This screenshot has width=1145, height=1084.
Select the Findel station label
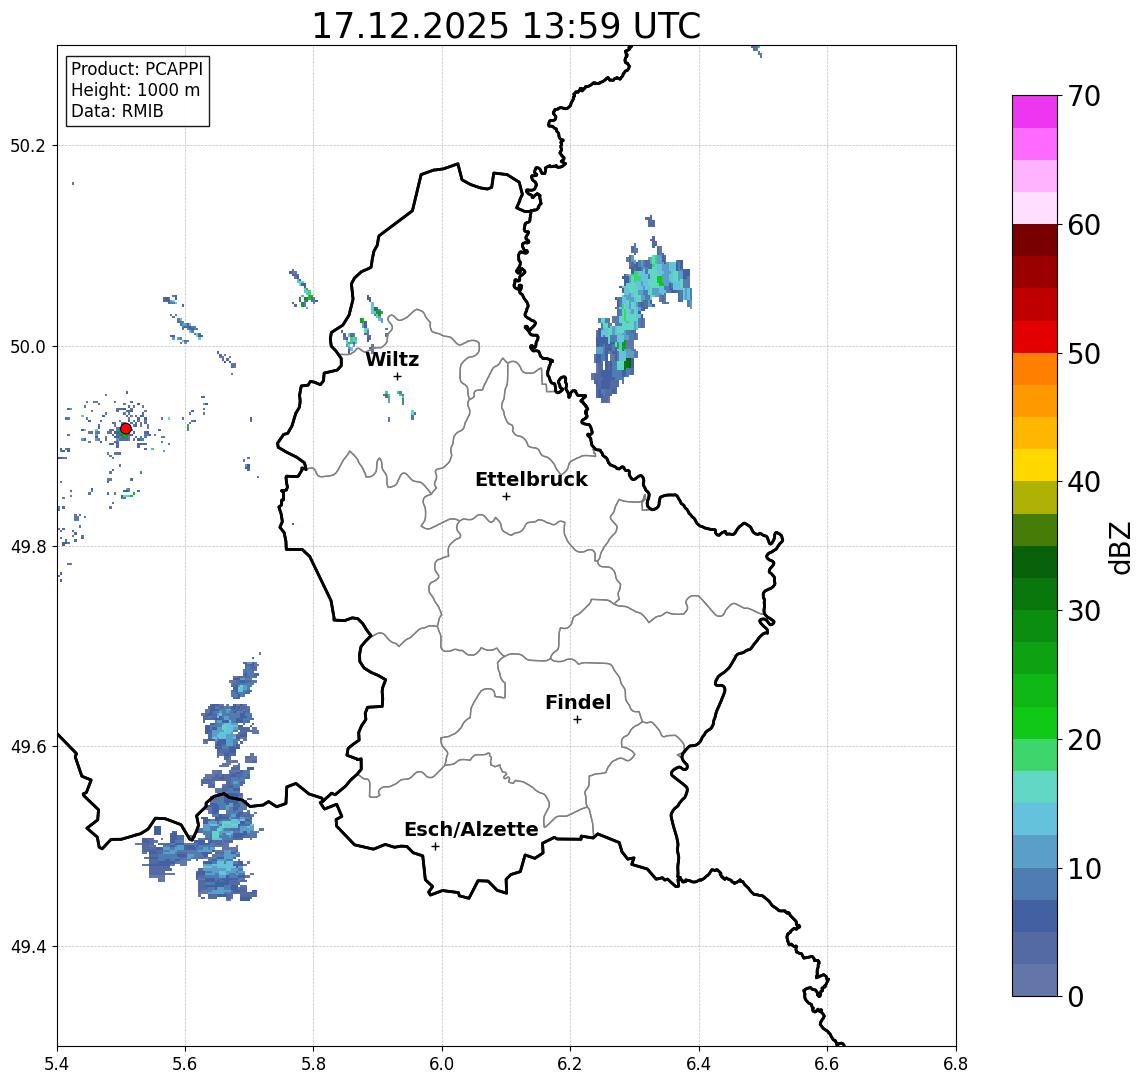[578, 702]
